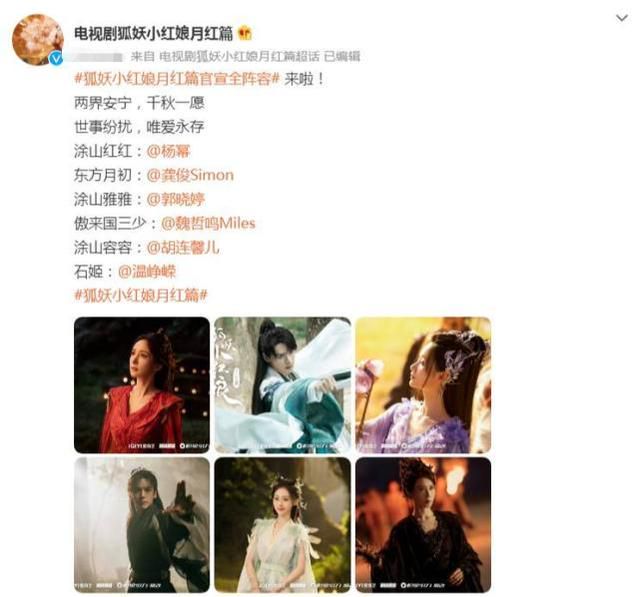Screen dimensions: 640x597
Task: Open the bottom #狐妖小红娘月红篇# hashtag
Action: click(141, 295)
